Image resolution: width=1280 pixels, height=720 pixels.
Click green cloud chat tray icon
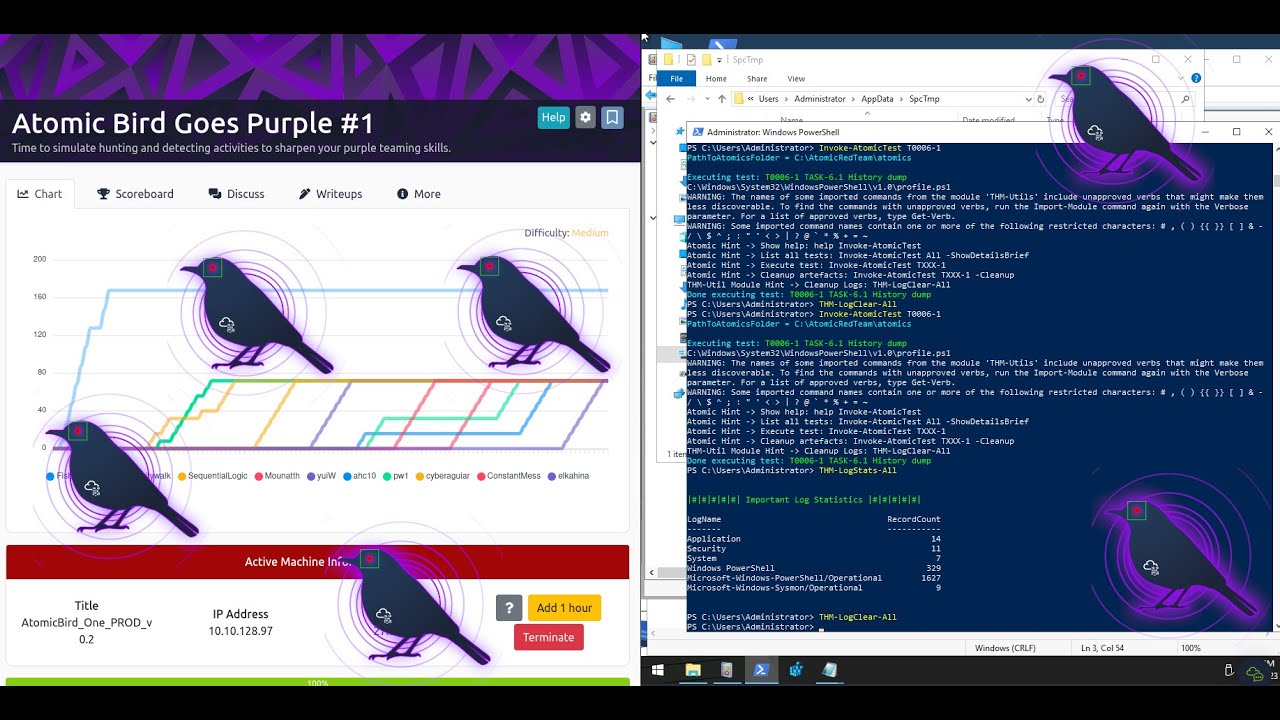point(1255,673)
